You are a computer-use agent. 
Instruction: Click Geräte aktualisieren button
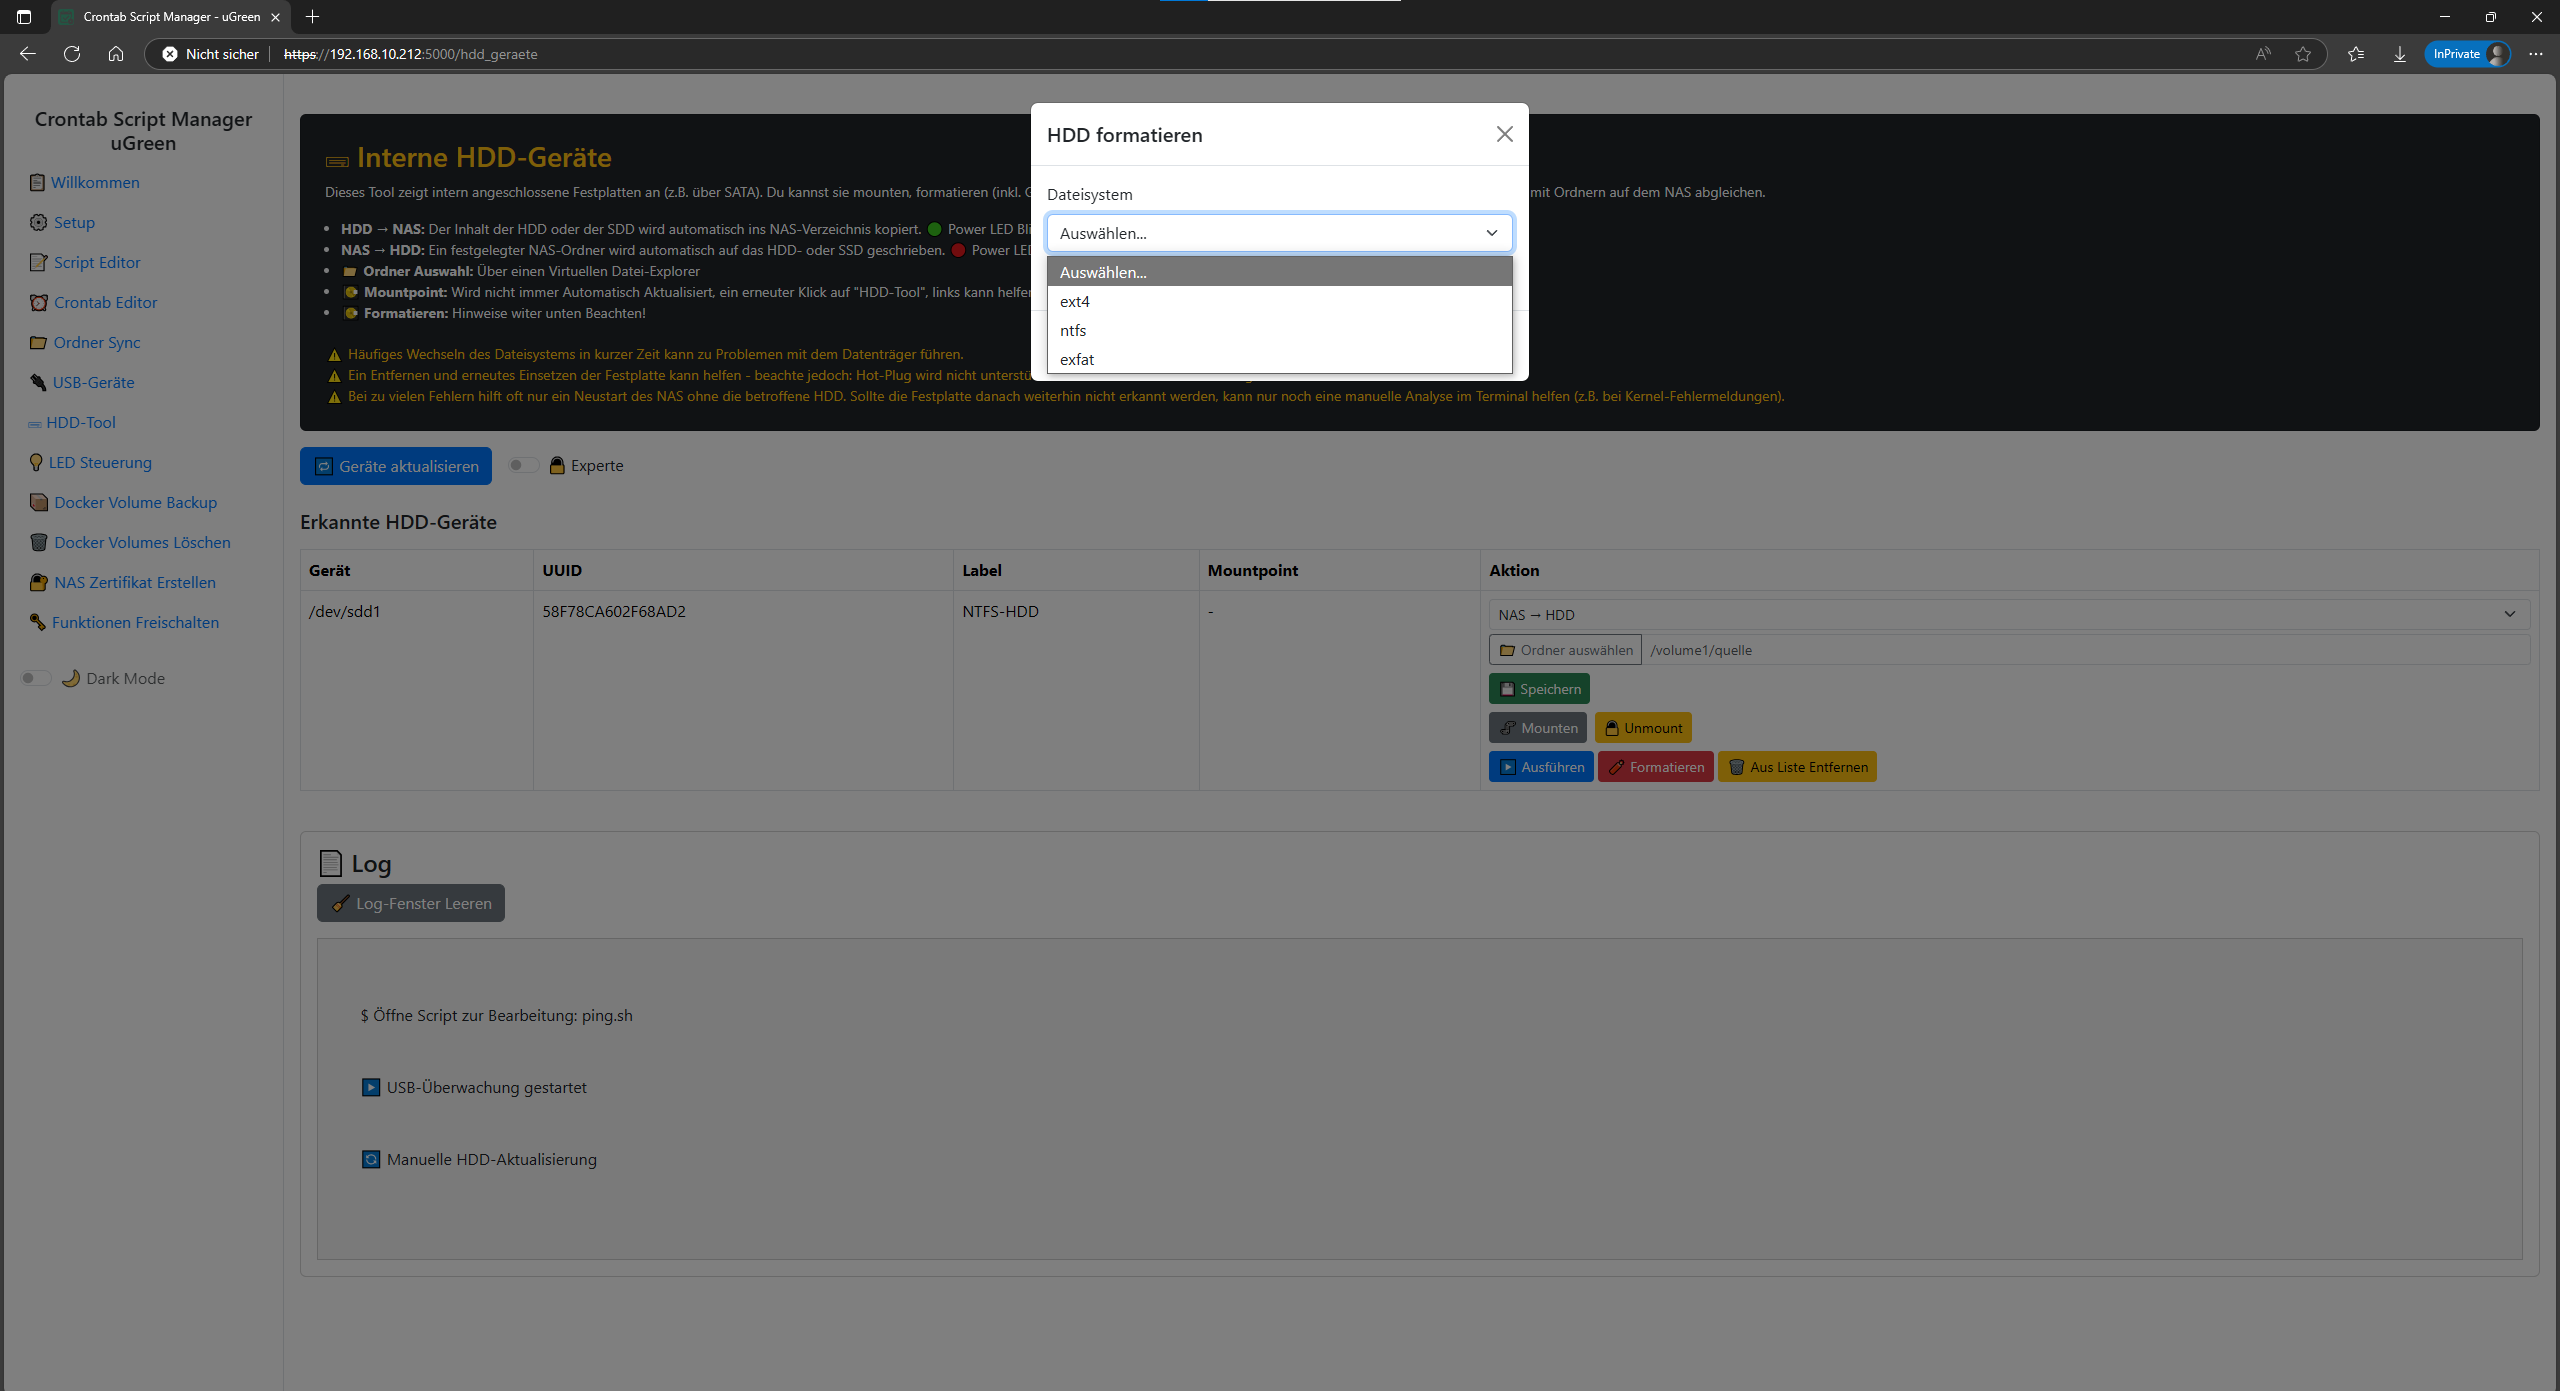point(396,466)
